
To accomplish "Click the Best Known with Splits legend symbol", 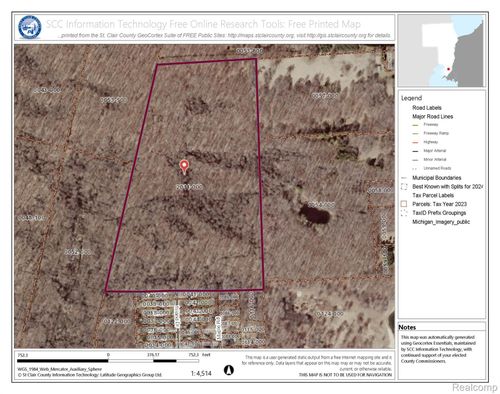I will click(404, 187).
